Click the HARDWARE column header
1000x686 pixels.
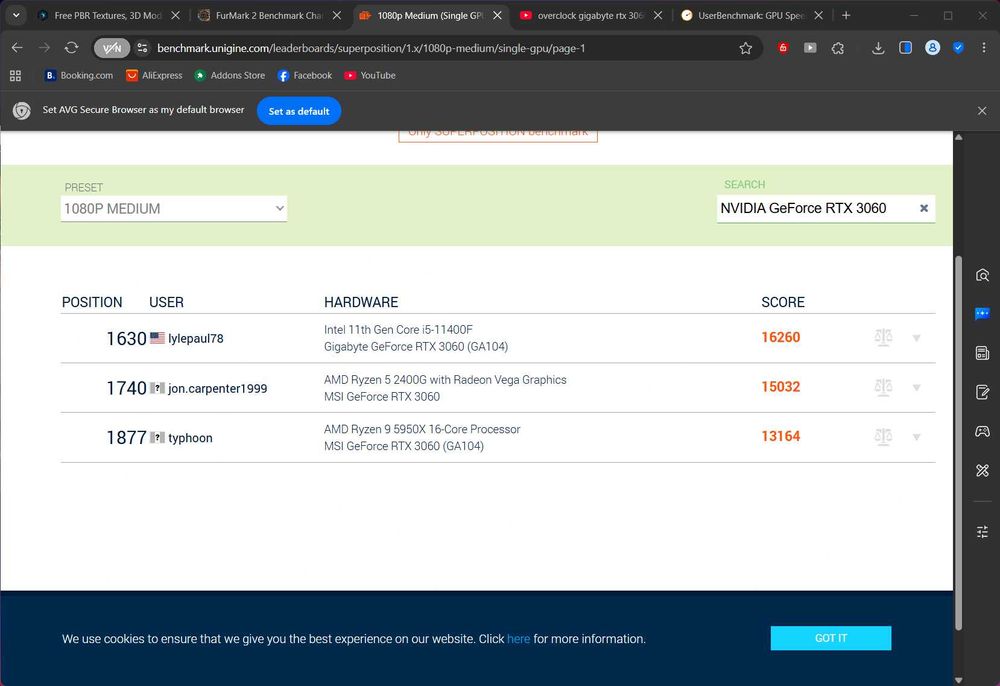tap(361, 302)
